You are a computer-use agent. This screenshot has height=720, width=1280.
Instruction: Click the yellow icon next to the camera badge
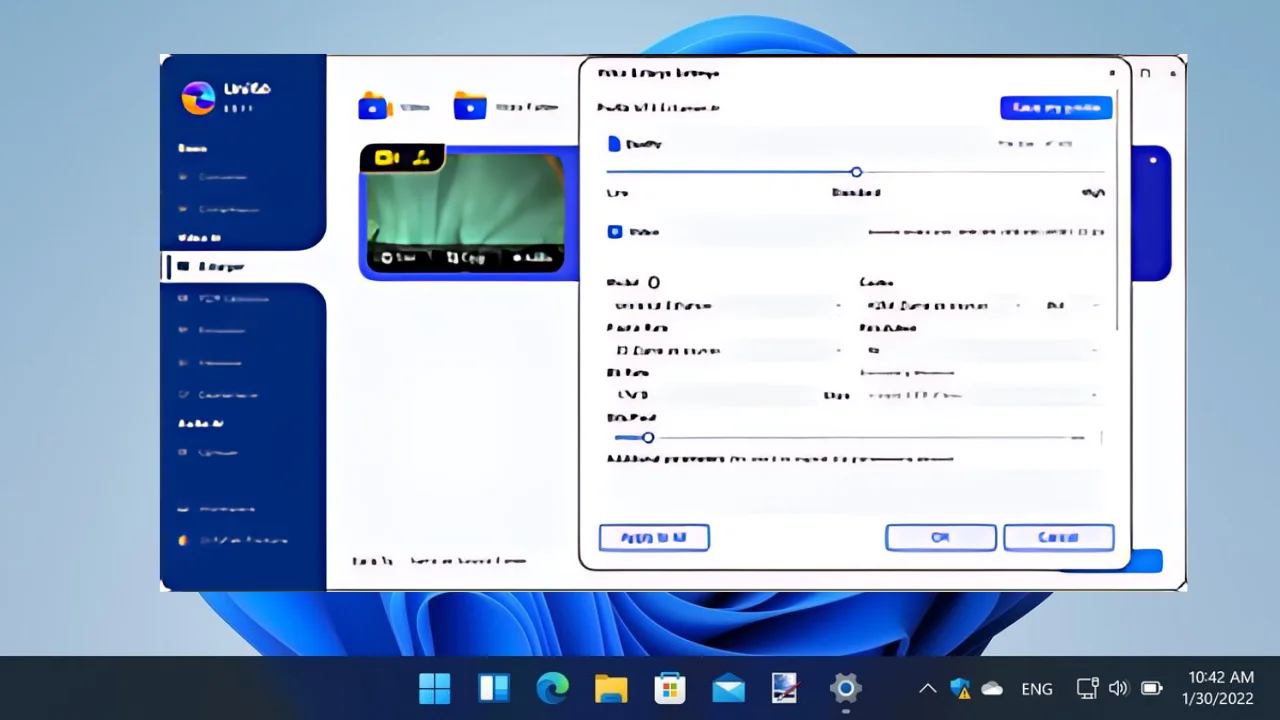pyautogui.click(x=422, y=157)
